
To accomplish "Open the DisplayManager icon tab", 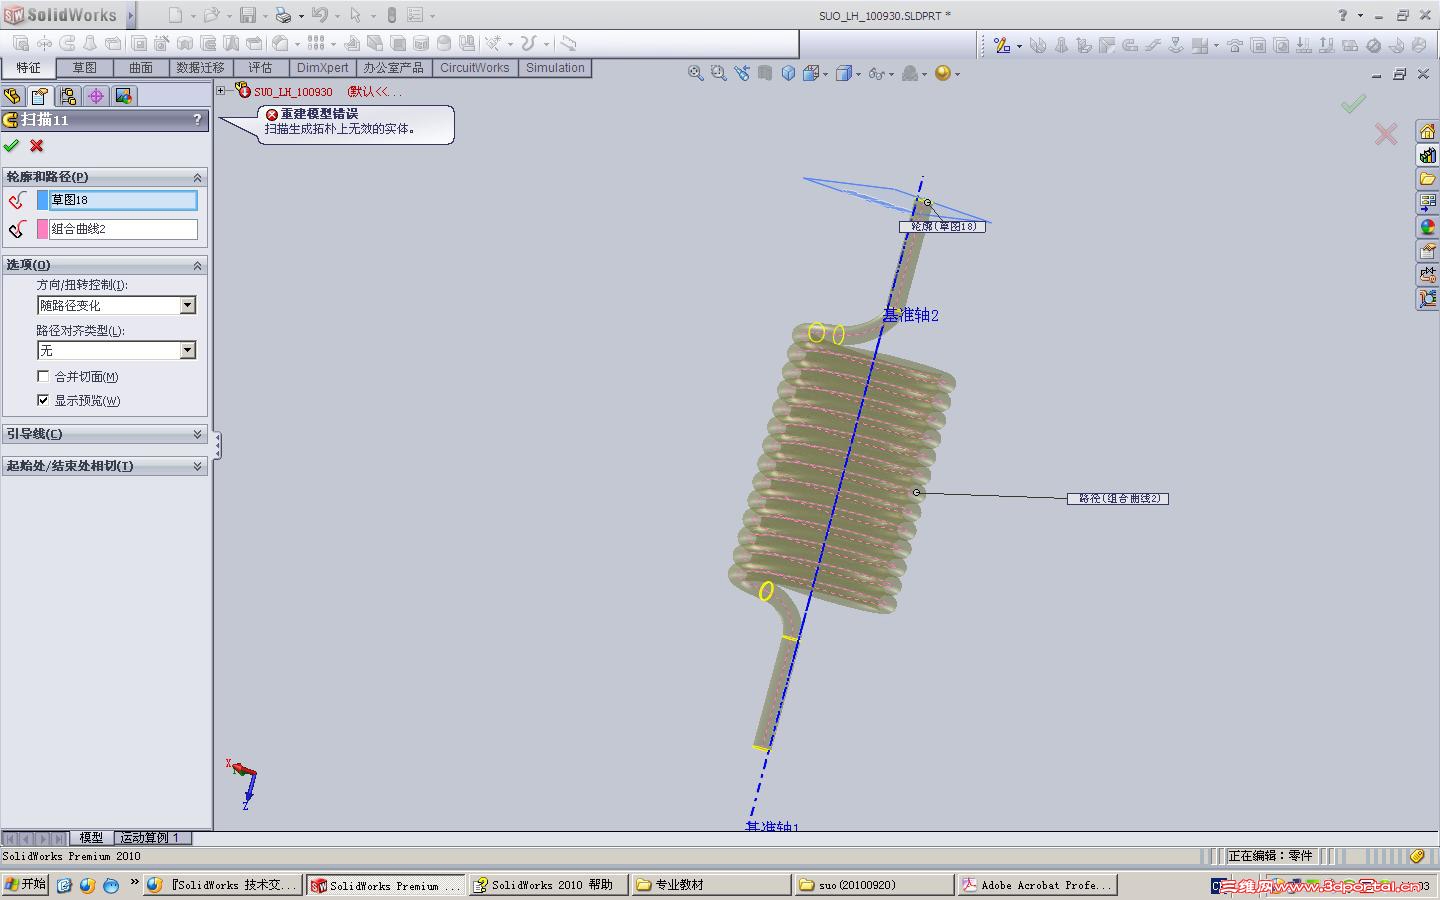I will (124, 96).
